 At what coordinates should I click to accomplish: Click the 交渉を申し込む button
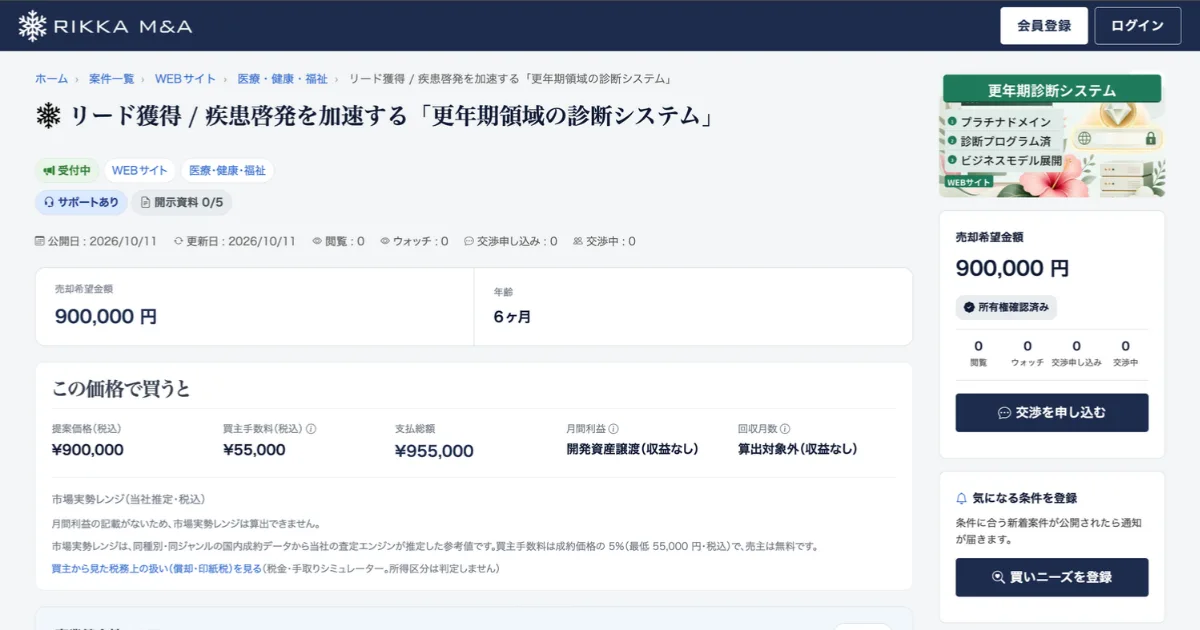tap(1052, 412)
